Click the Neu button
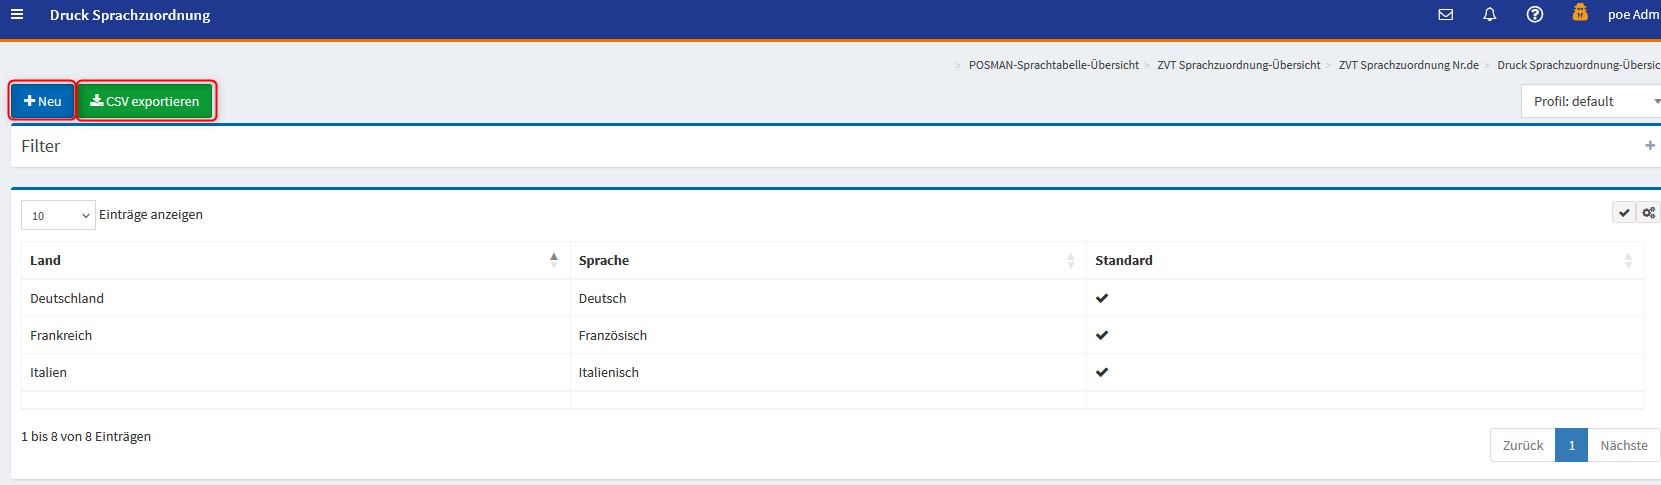Image resolution: width=1661 pixels, height=485 pixels. pos(43,101)
